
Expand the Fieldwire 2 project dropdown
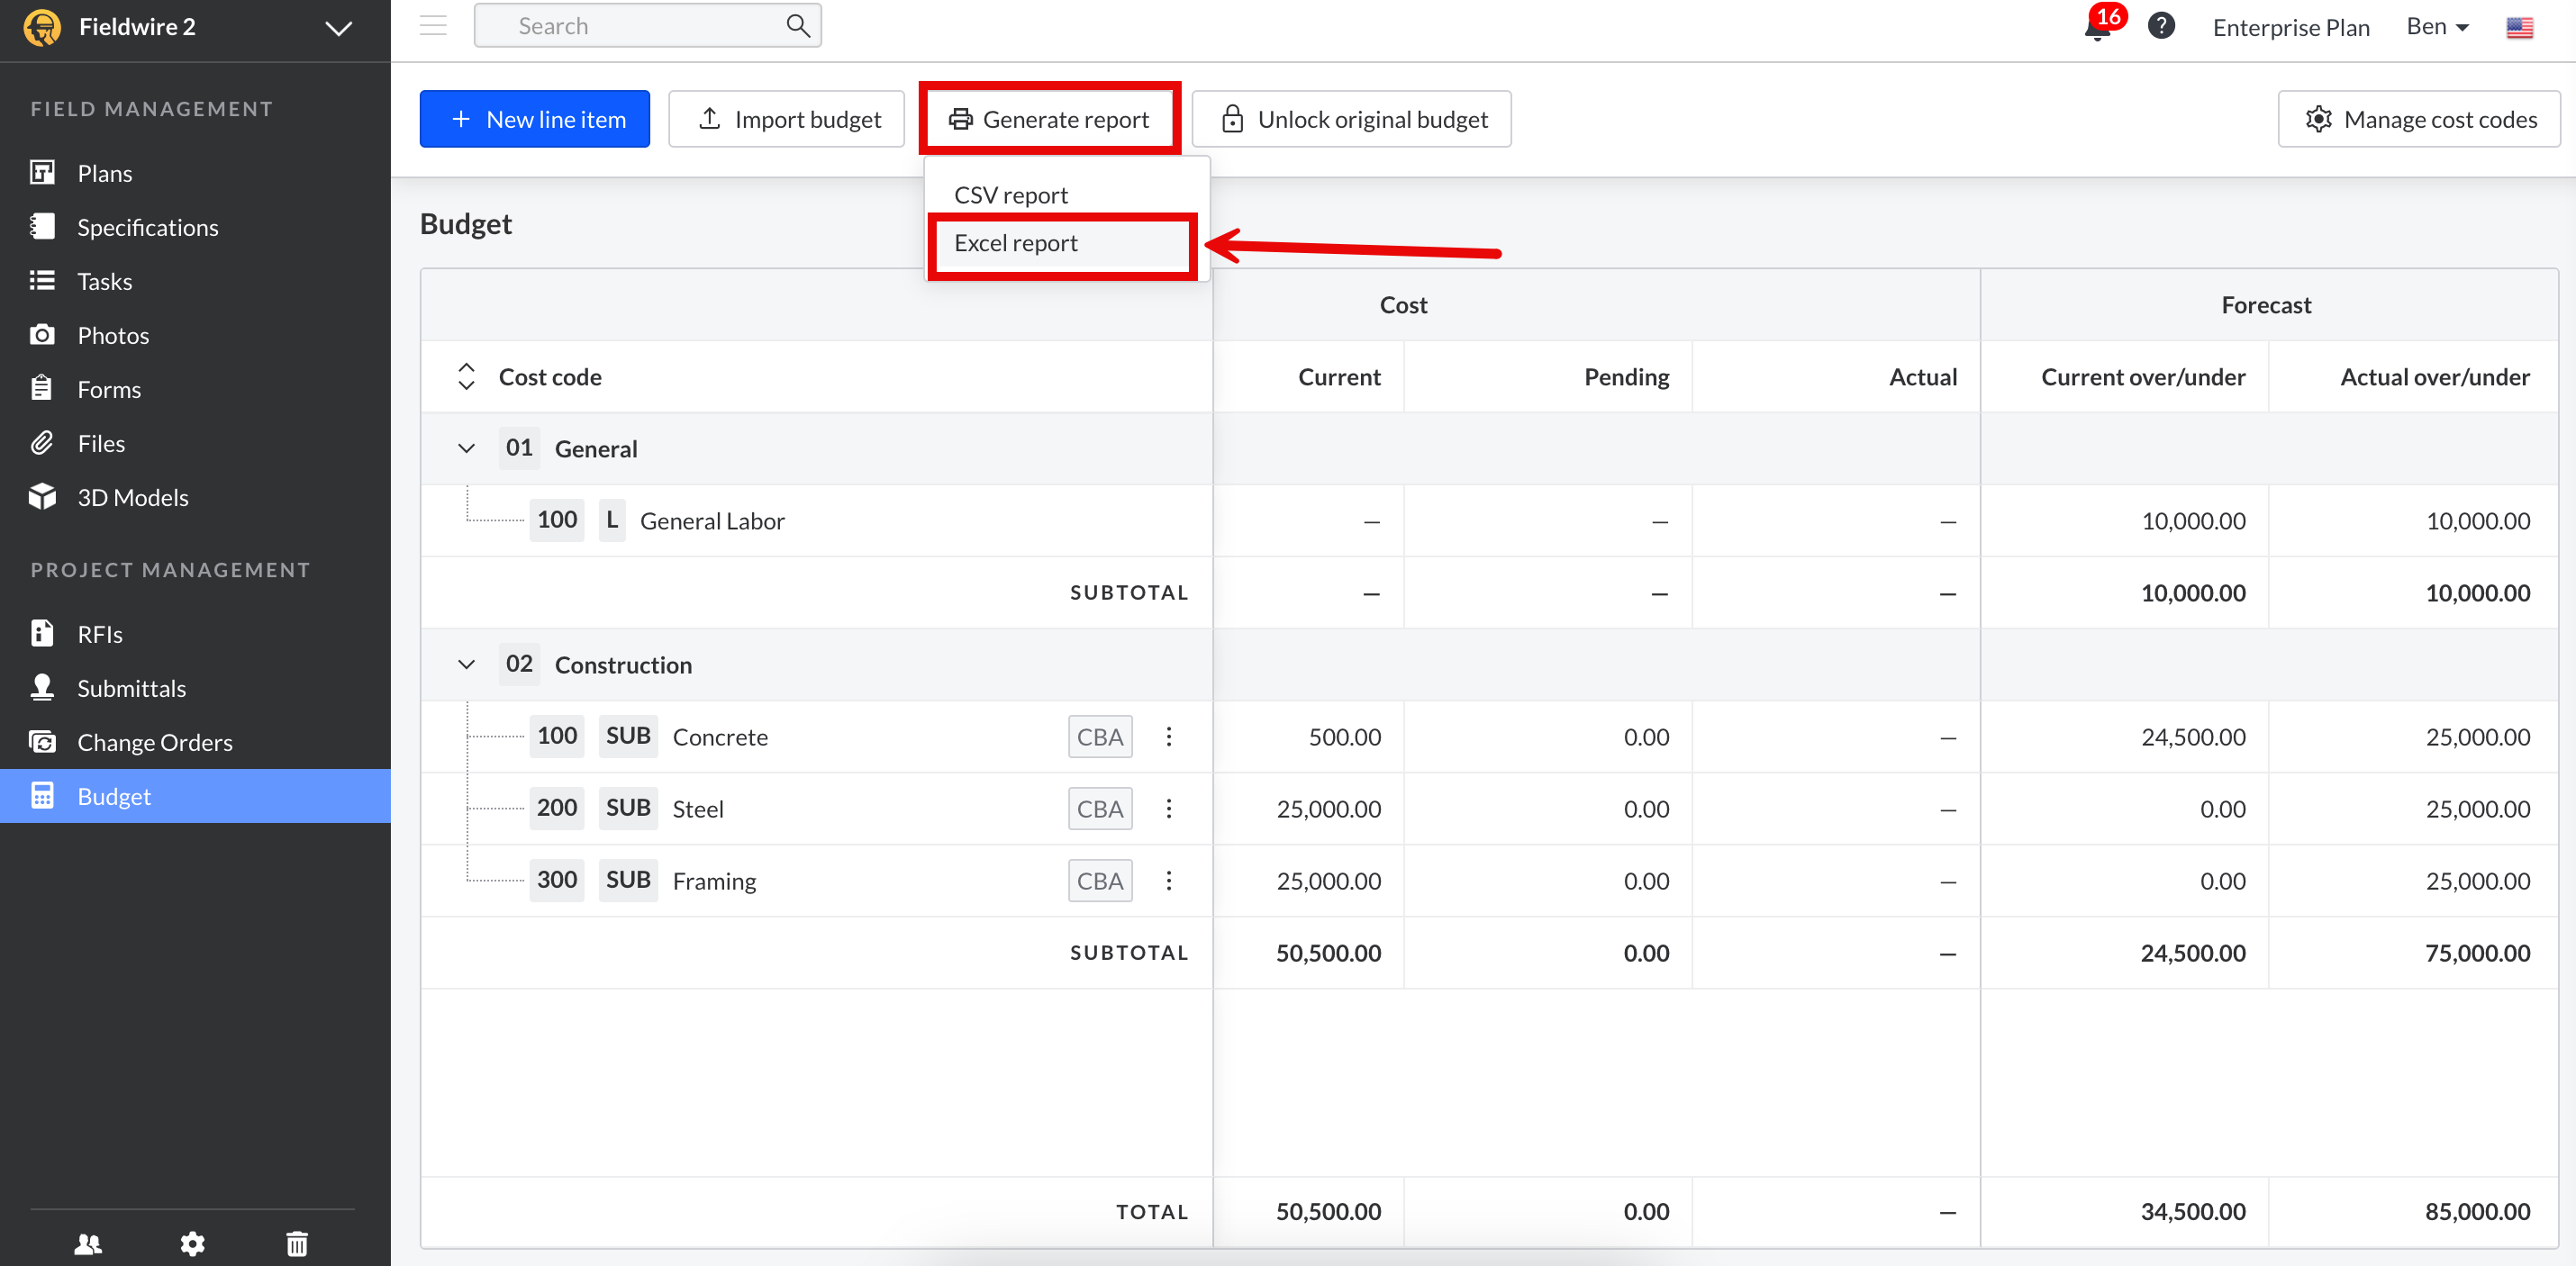tap(339, 28)
